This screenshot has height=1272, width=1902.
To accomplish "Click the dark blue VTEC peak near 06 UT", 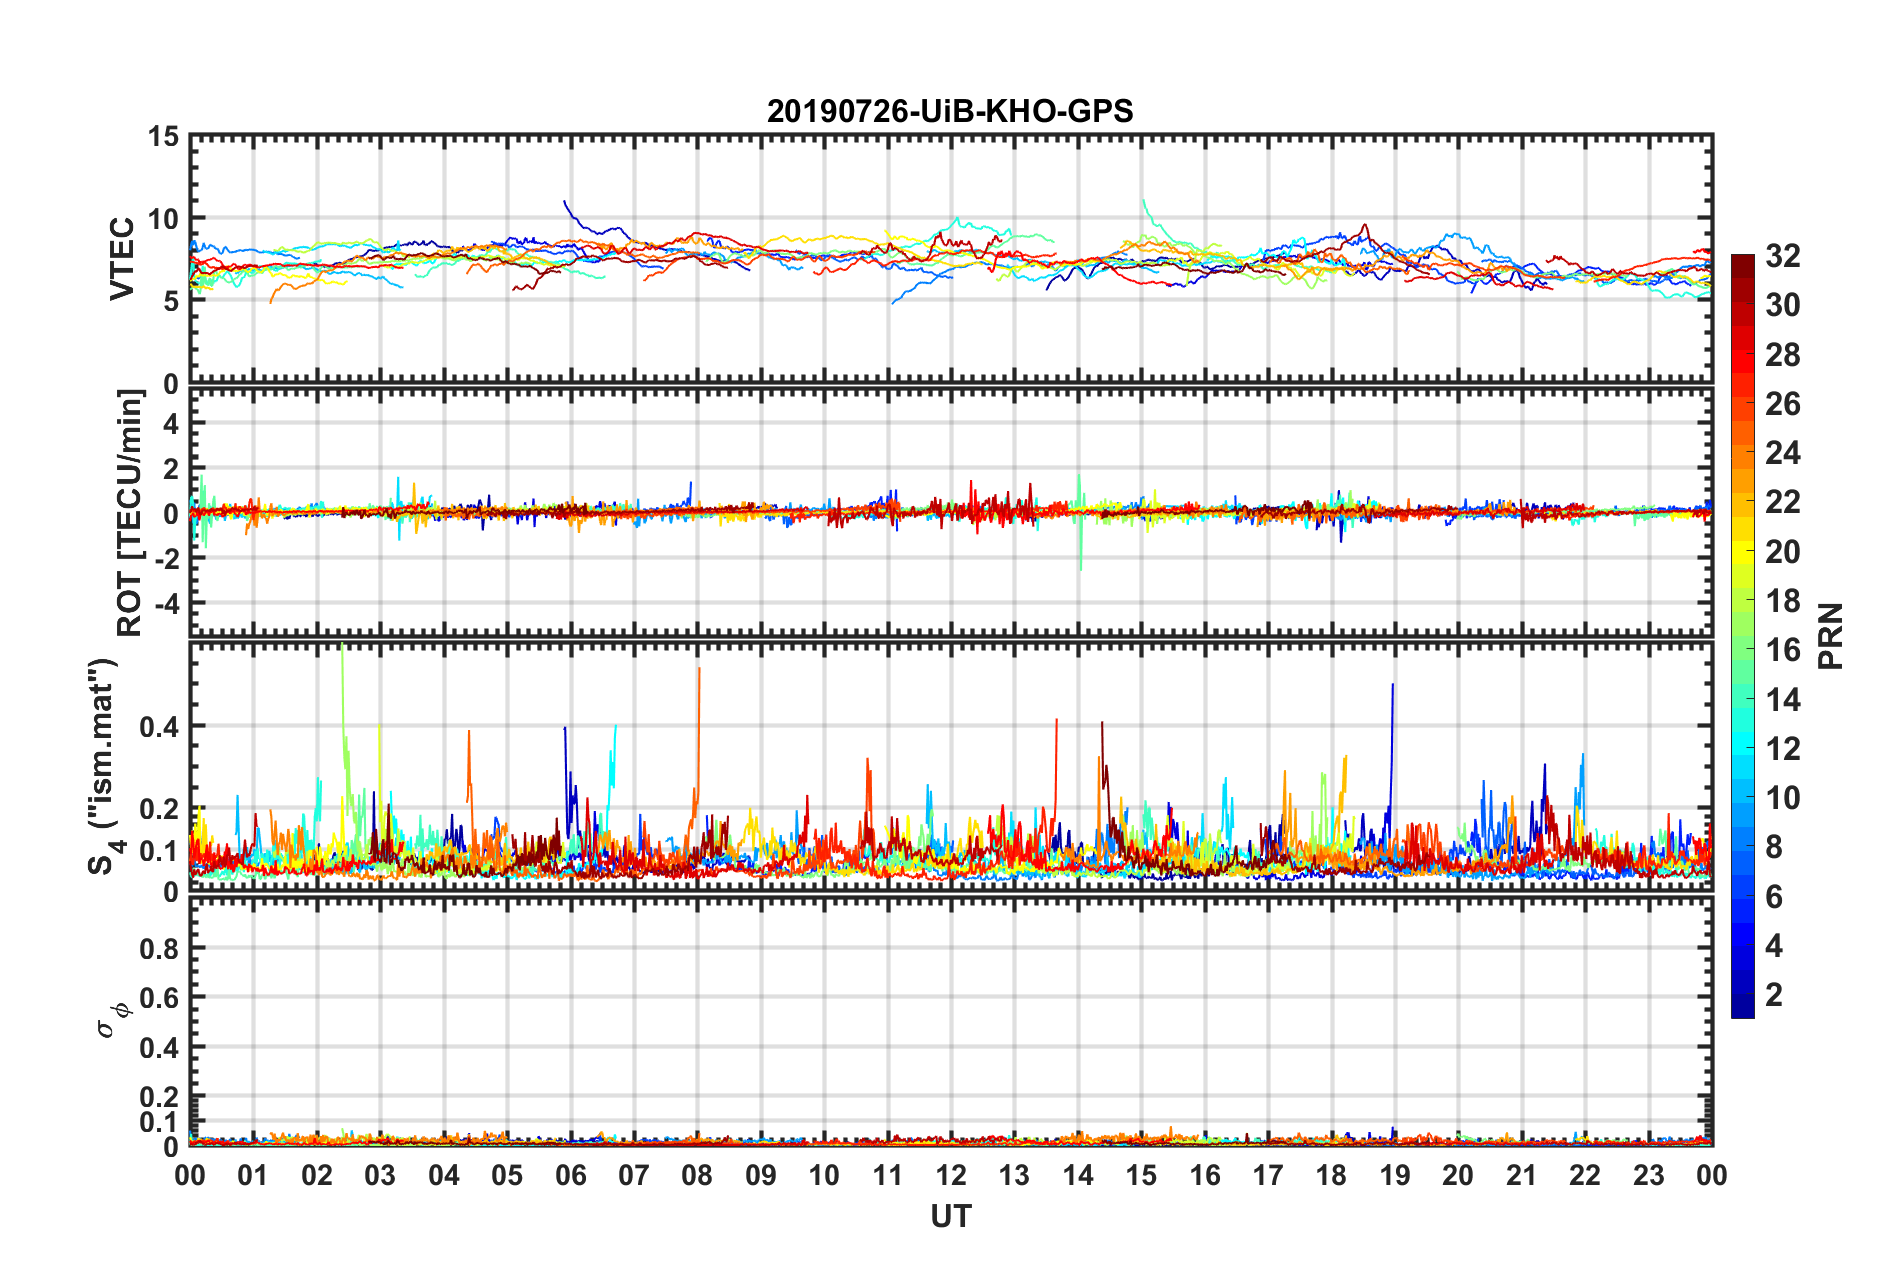I will [566, 203].
